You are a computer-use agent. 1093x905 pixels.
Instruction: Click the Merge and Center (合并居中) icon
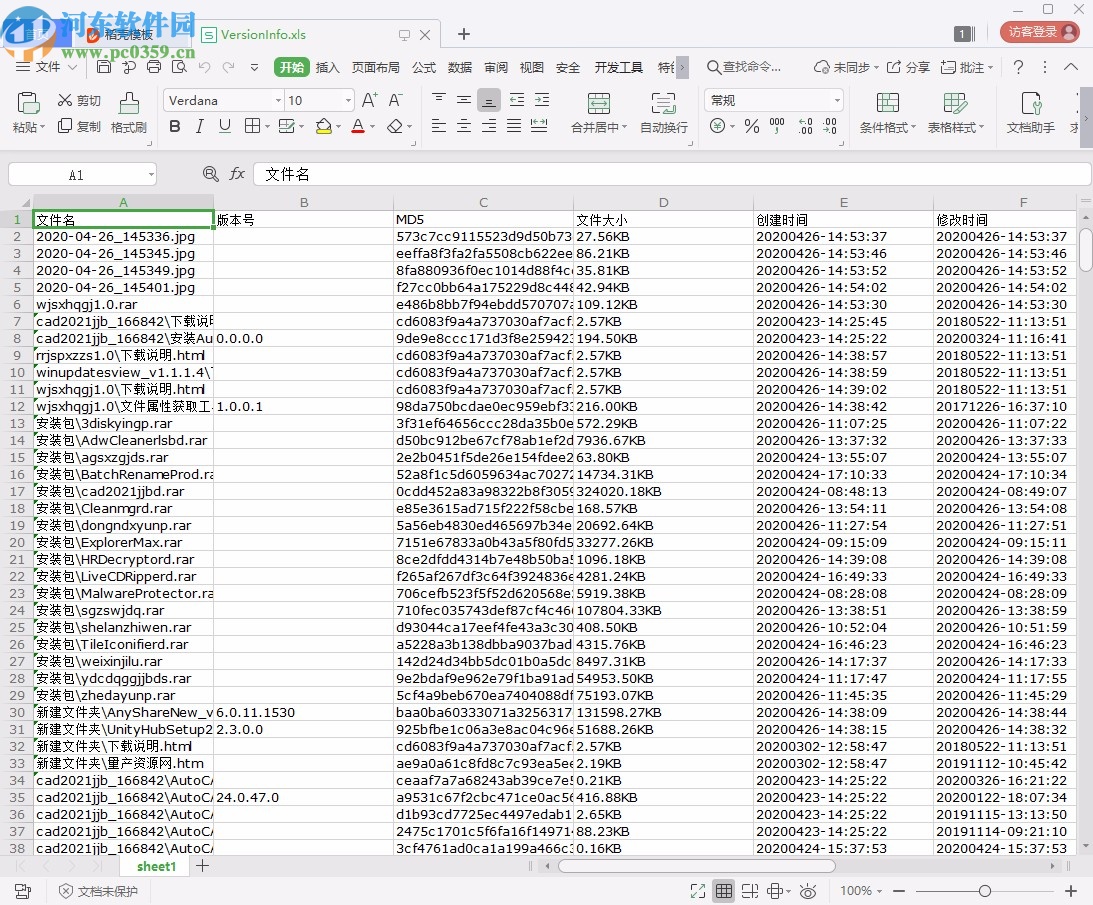pos(598,103)
